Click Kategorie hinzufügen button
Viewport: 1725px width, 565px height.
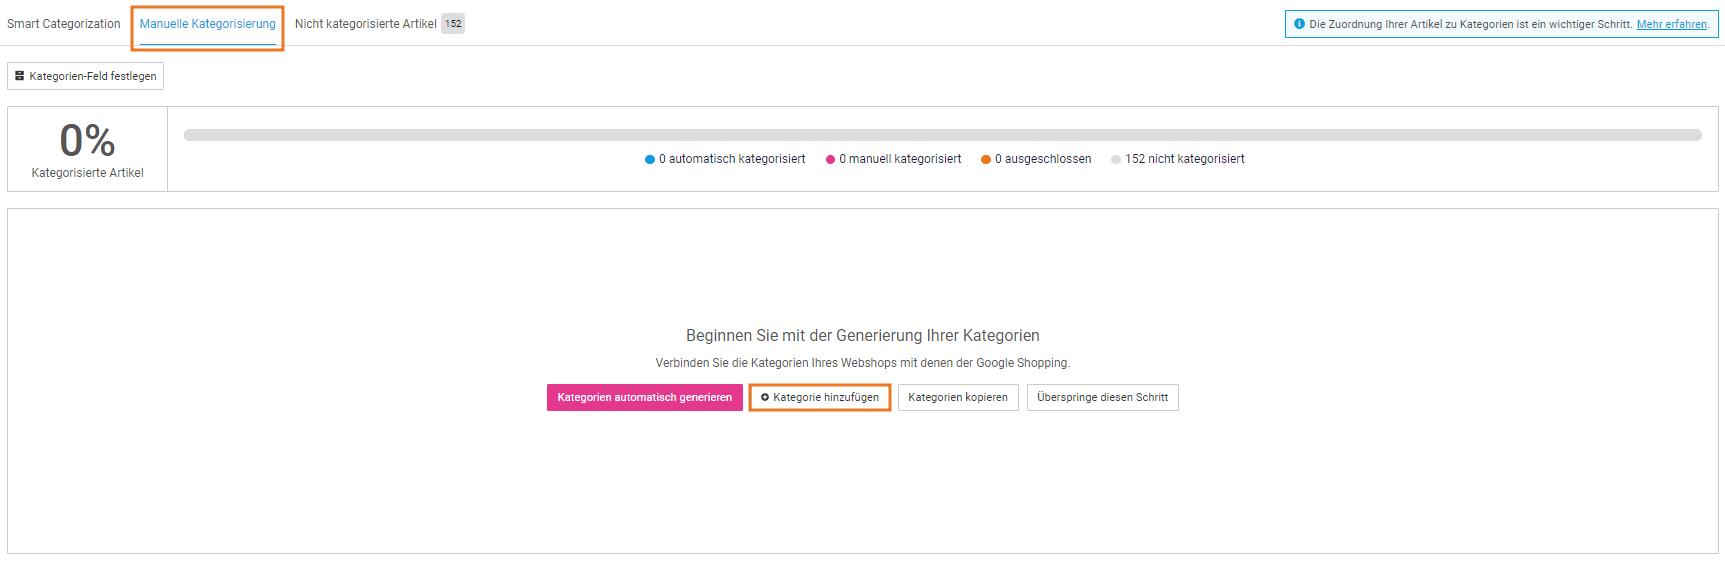820,397
